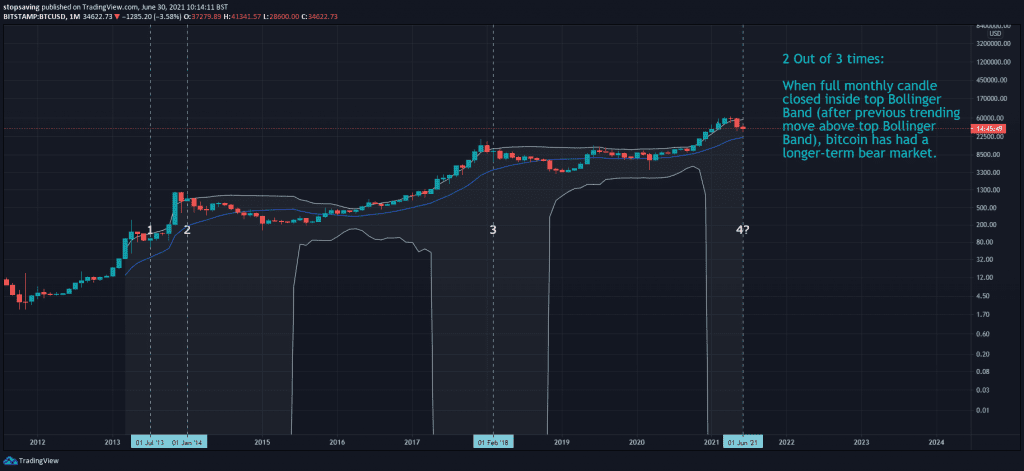Click the 2019 time axis label
1024x471 pixels.
pyautogui.click(x=562, y=442)
